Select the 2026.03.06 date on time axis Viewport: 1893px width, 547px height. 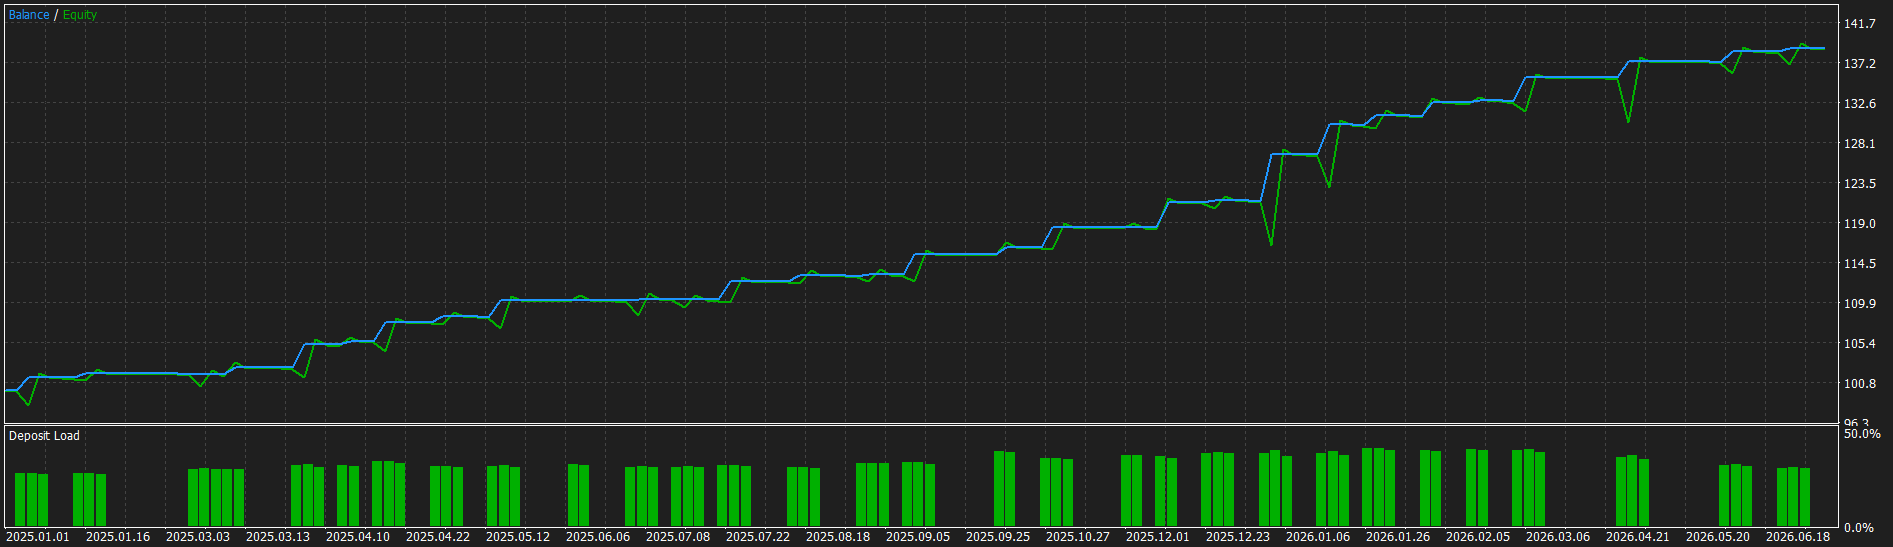click(1558, 537)
